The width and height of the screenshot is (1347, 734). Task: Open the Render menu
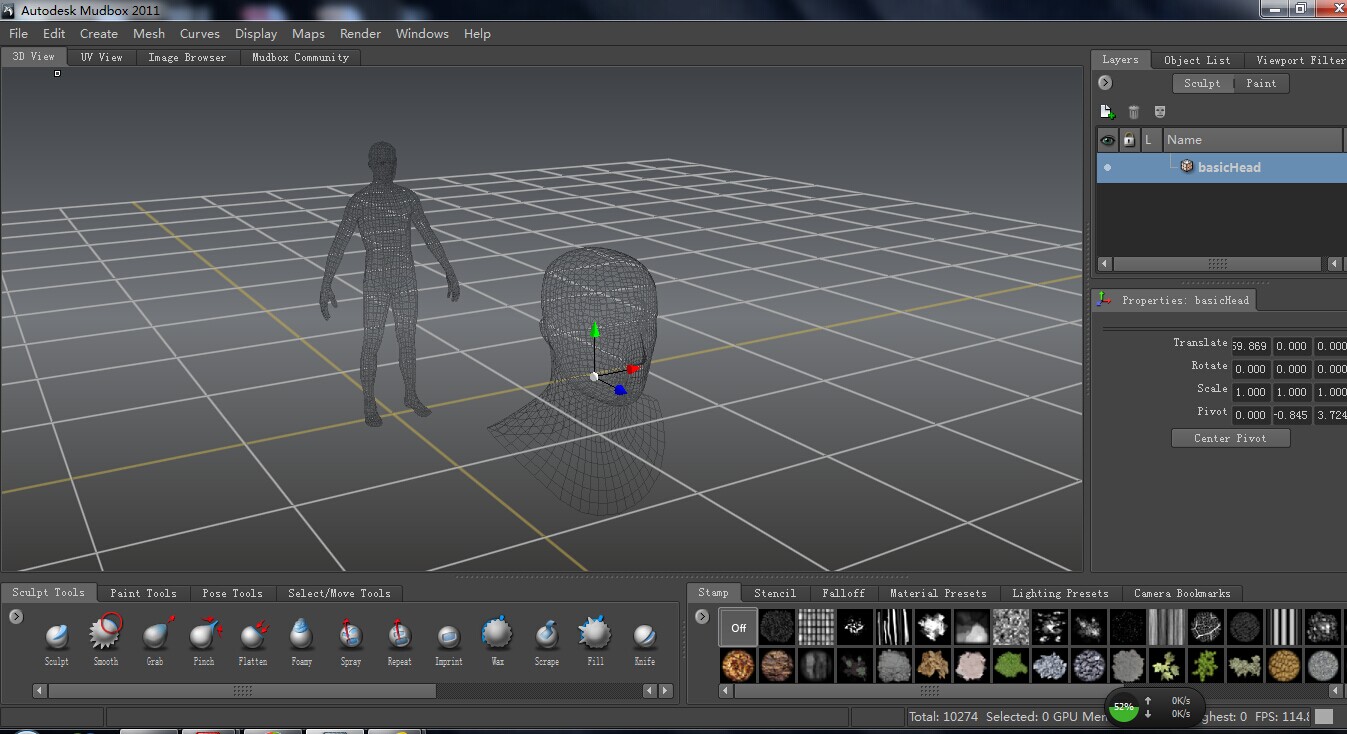click(360, 33)
